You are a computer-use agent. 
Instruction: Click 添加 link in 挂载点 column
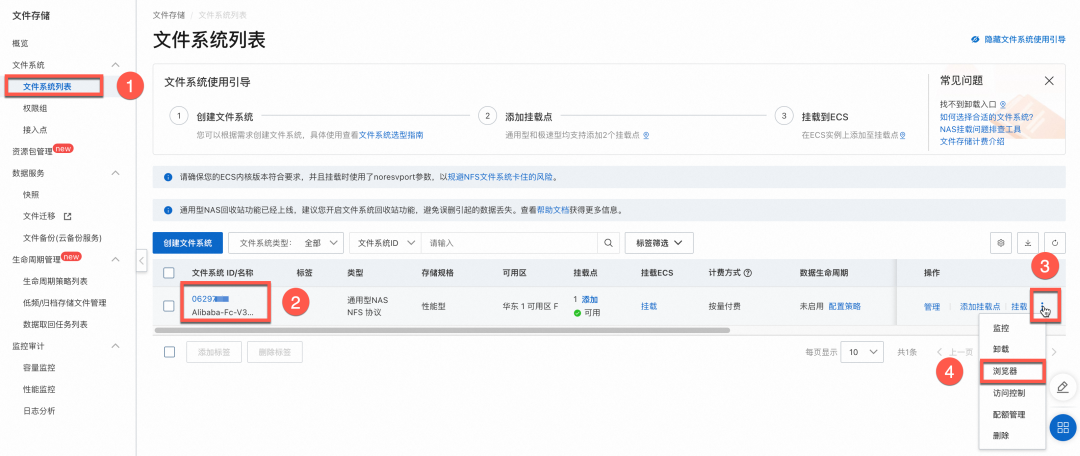pyautogui.click(x=590, y=300)
